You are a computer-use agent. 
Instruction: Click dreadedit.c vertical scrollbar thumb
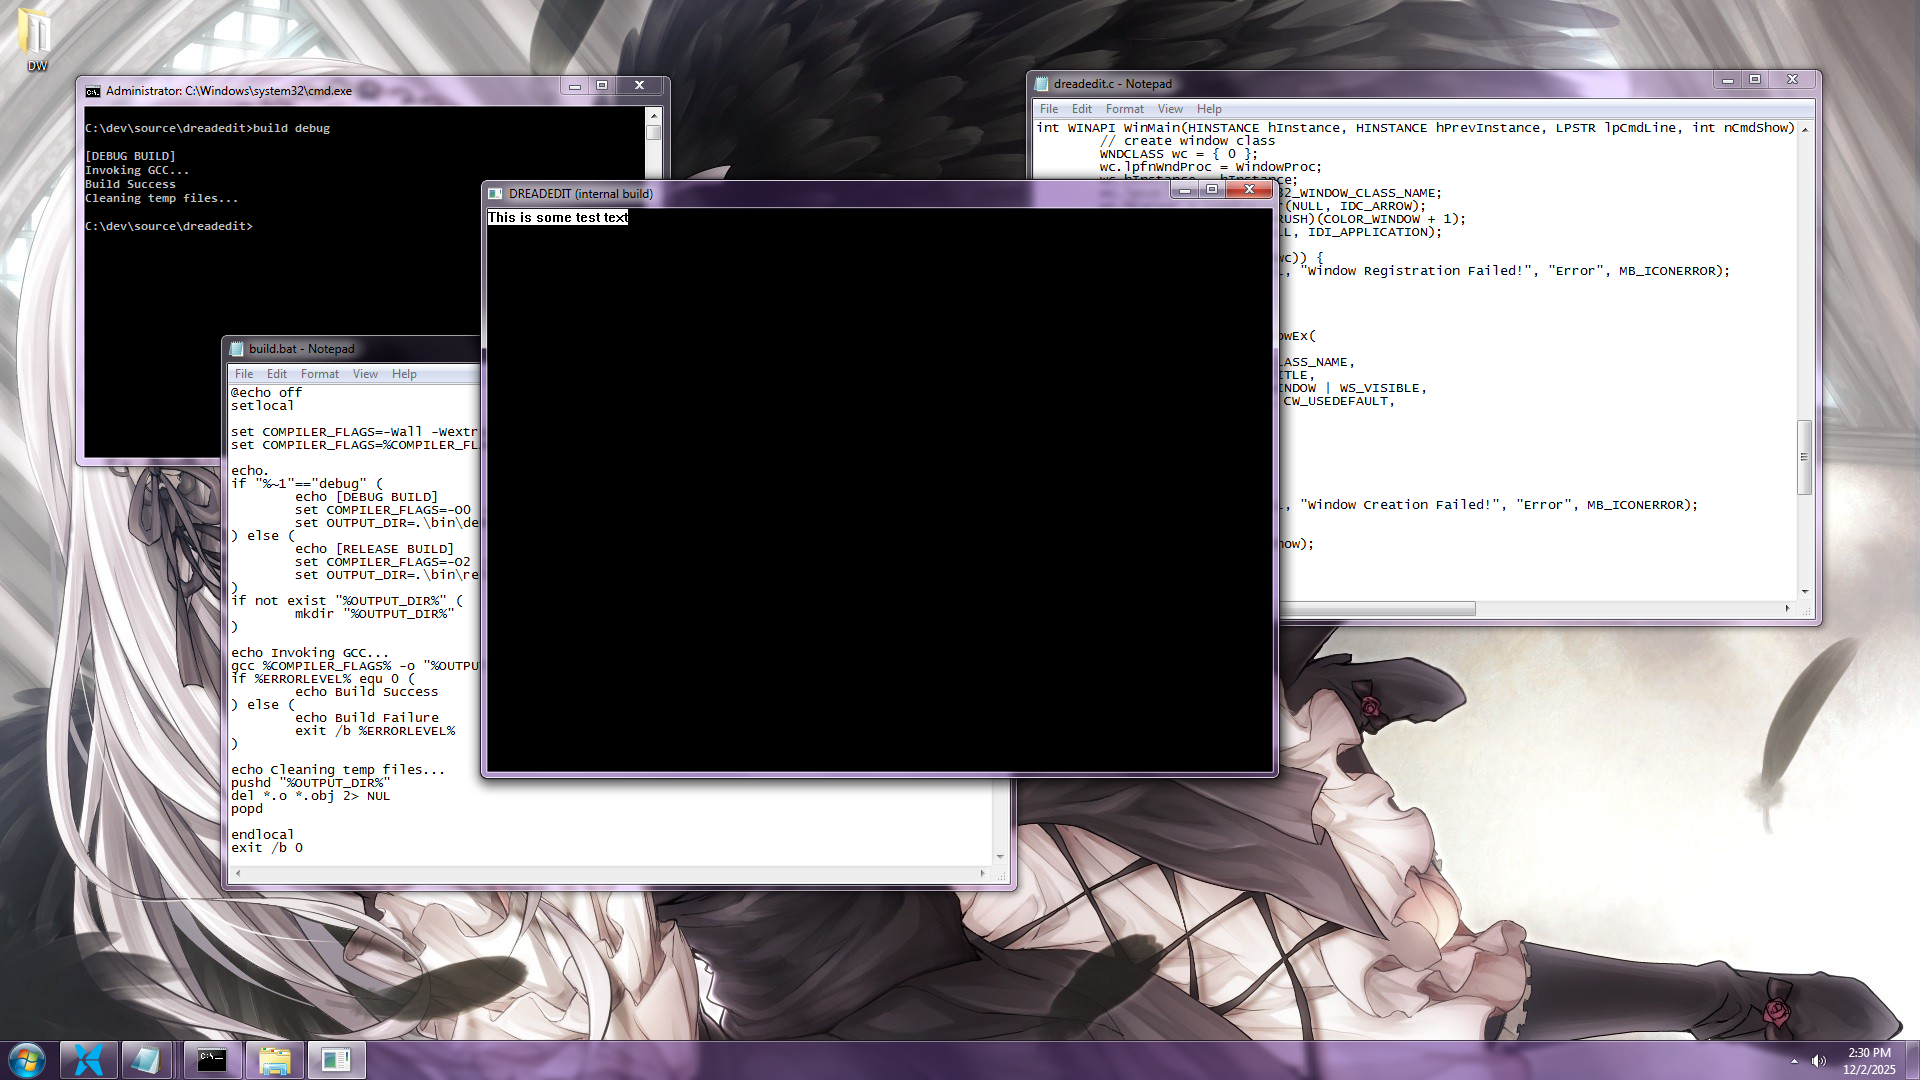coord(1804,457)
